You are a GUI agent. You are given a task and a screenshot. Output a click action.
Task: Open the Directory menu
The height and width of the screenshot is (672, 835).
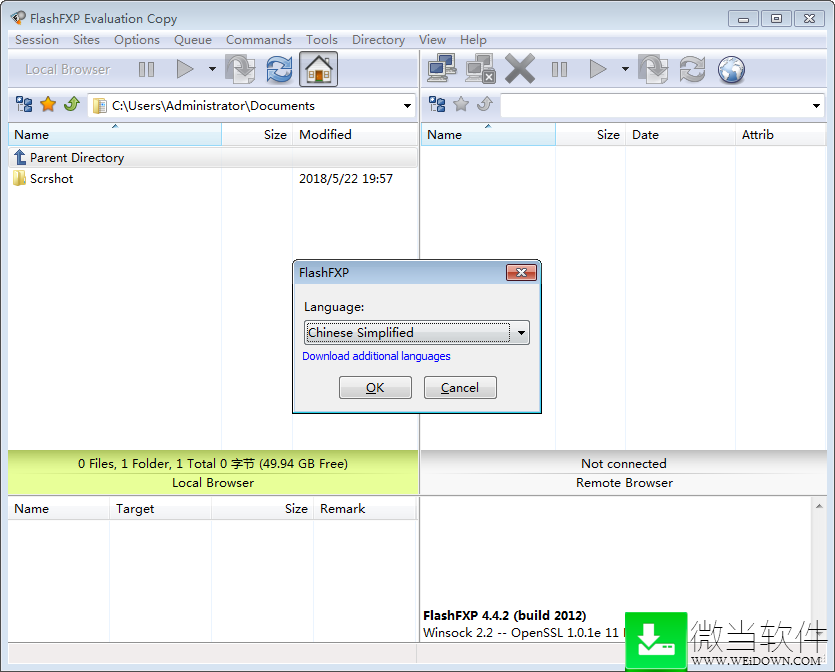[379, 40]
